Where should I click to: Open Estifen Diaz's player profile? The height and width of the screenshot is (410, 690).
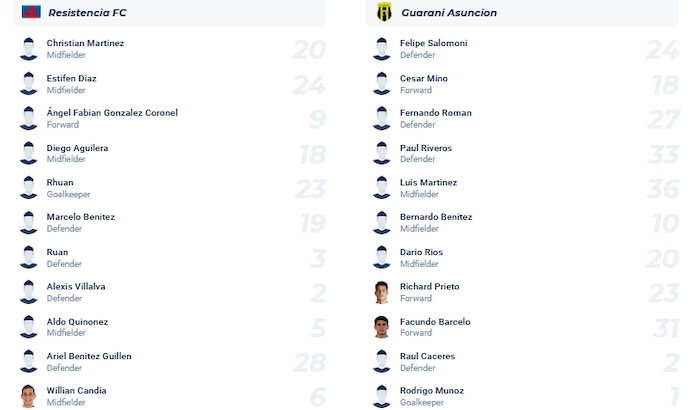[x=72, y=78]
